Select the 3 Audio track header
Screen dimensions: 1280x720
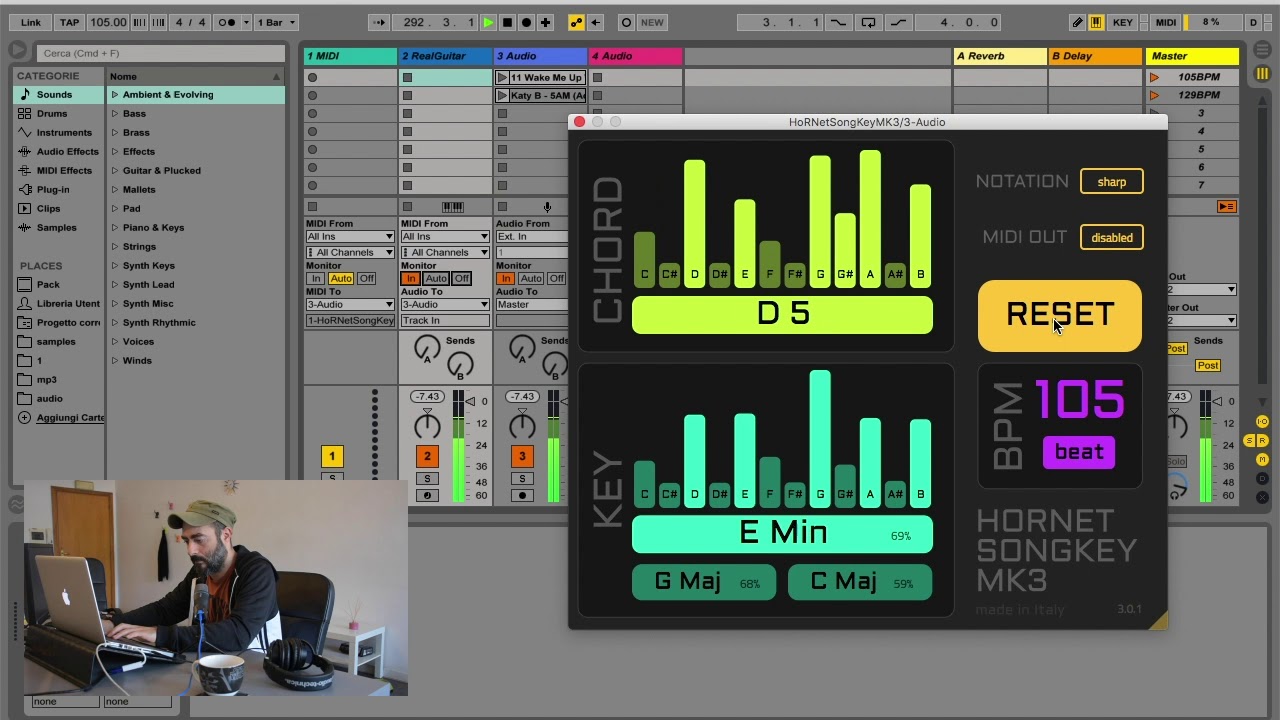[x=540, y=56]
